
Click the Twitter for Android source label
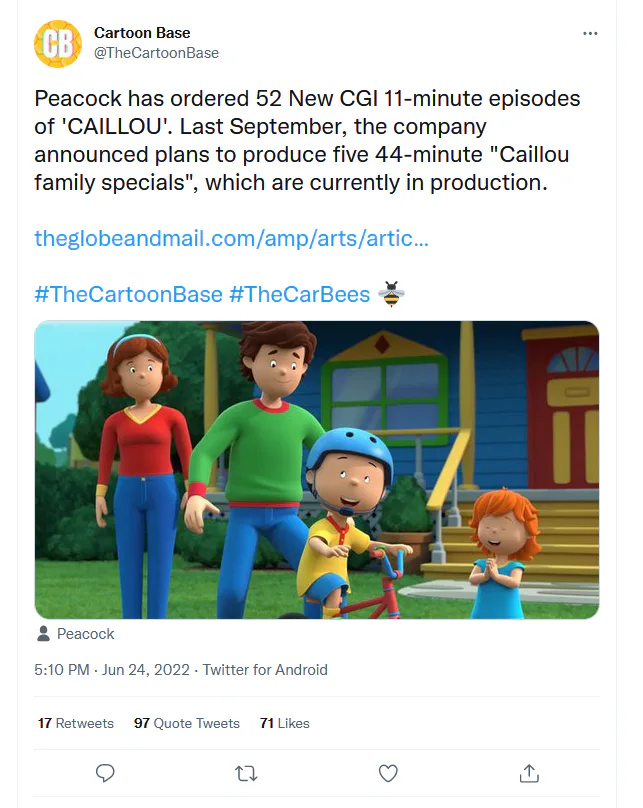pyautogui.click(x=265, y=670)
